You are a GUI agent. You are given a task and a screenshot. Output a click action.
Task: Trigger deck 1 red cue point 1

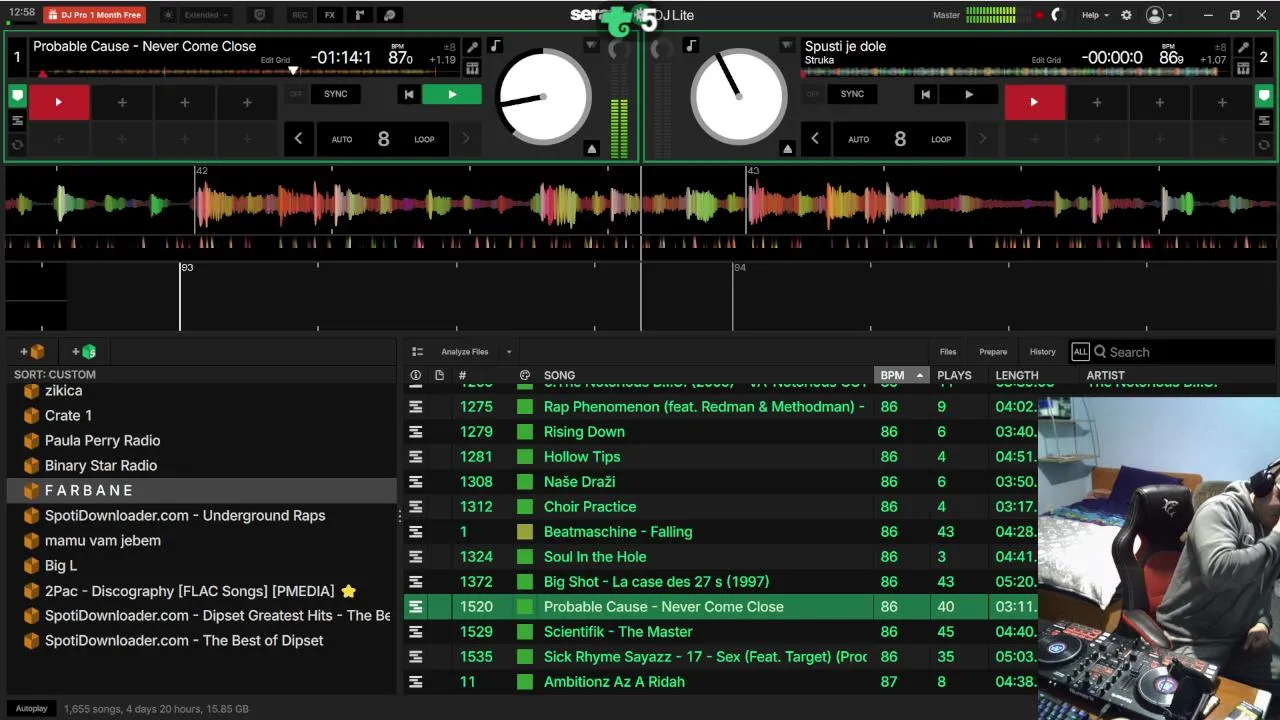[x=59, y=102]
